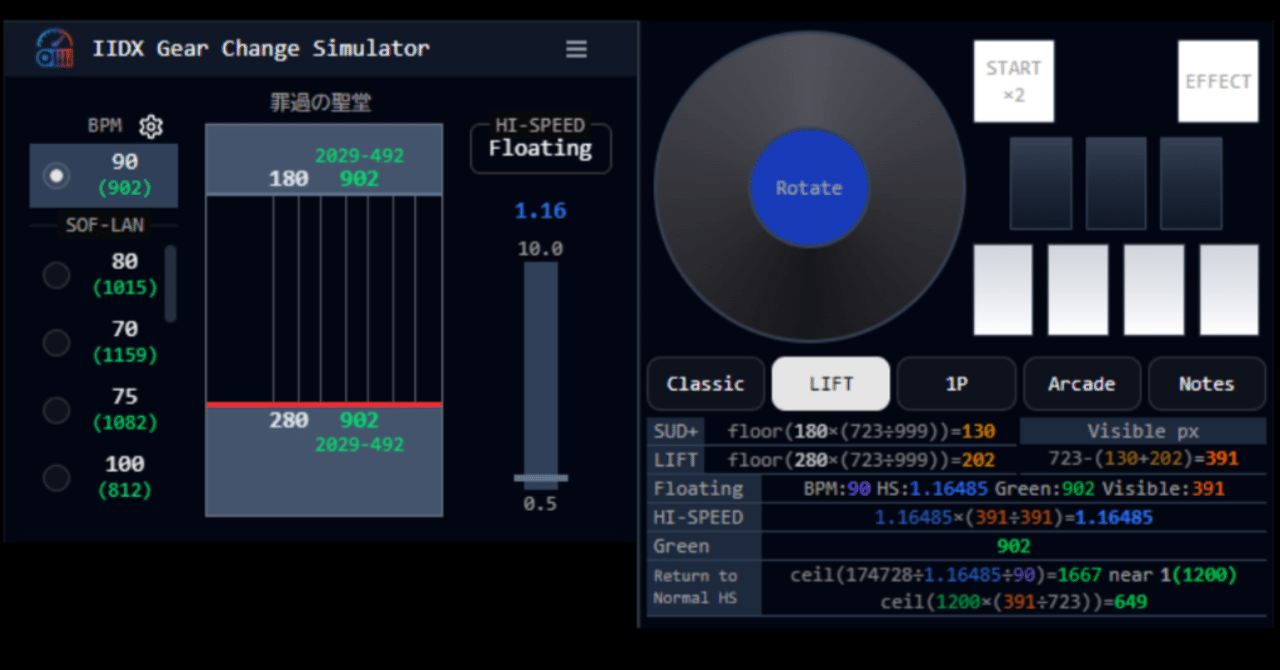Click the HI-SPEED value 1.16
Screen dimensions: 1280x670
541,211
